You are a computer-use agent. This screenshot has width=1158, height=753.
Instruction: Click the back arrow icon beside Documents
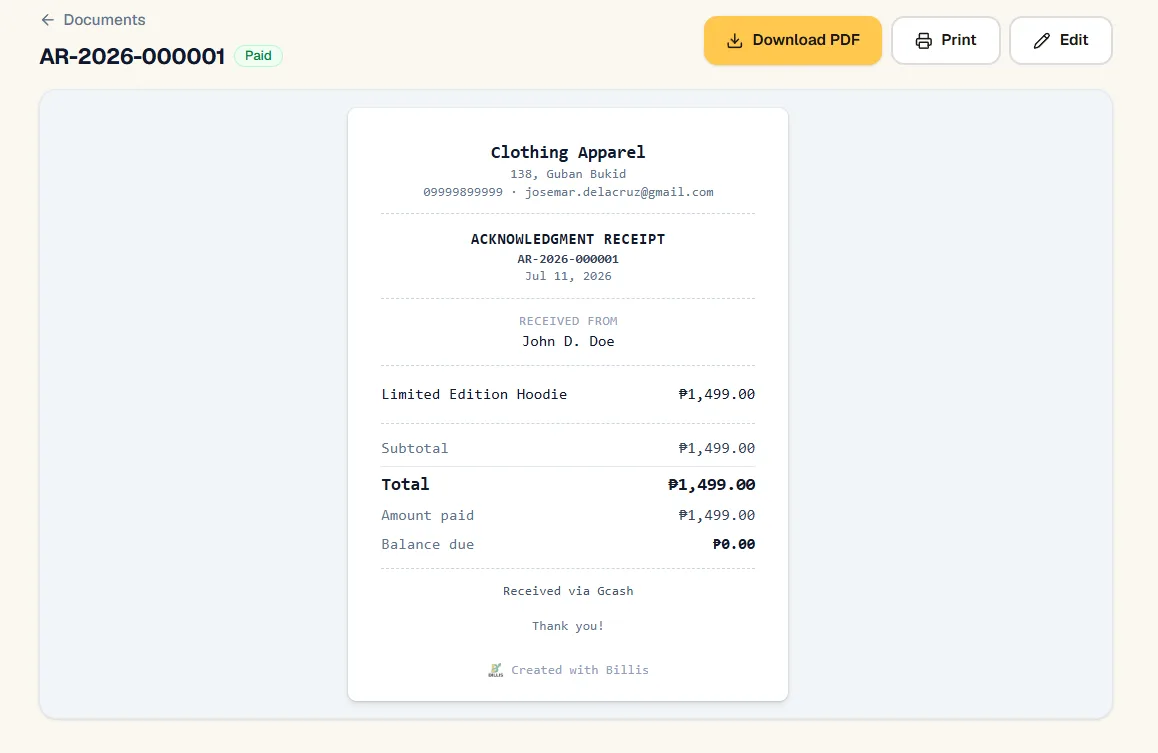point(48,20)
